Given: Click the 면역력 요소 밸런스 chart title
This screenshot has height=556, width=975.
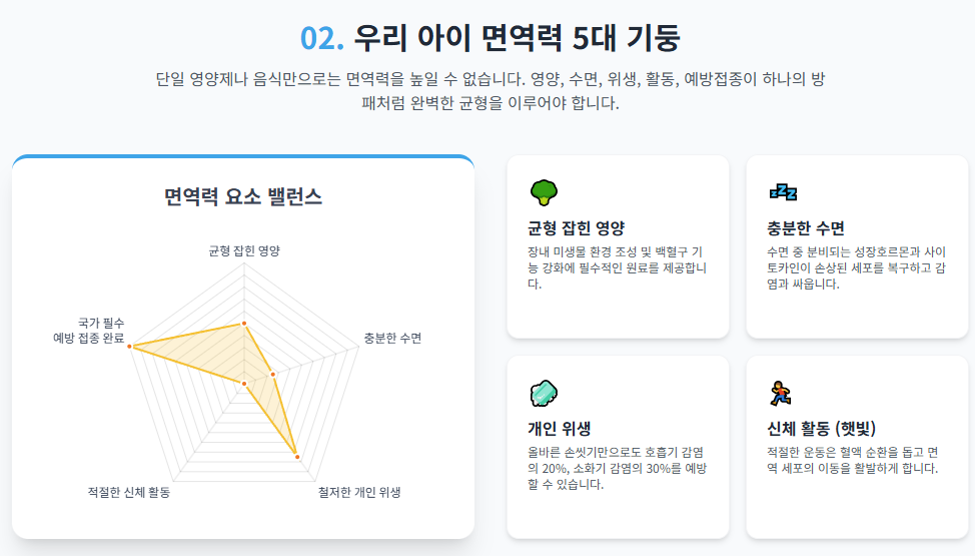Looking at the screenshot, I should tap(243, 197).
